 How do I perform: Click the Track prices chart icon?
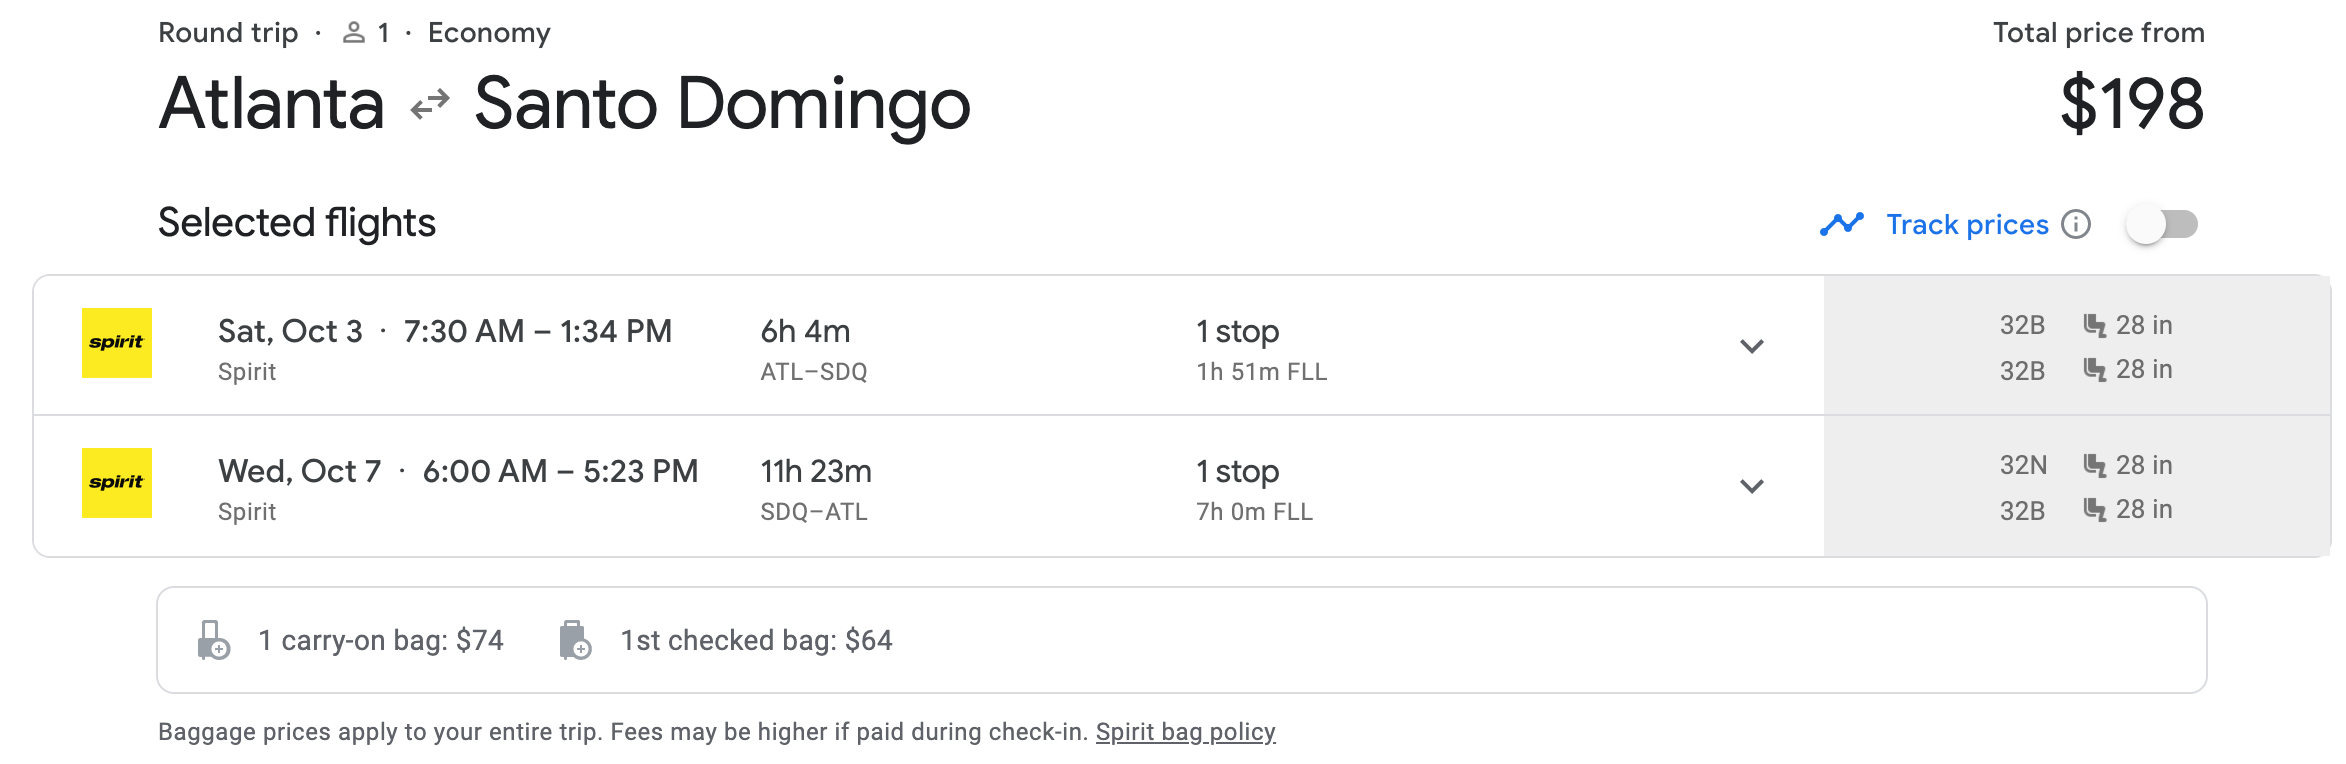1841,224
